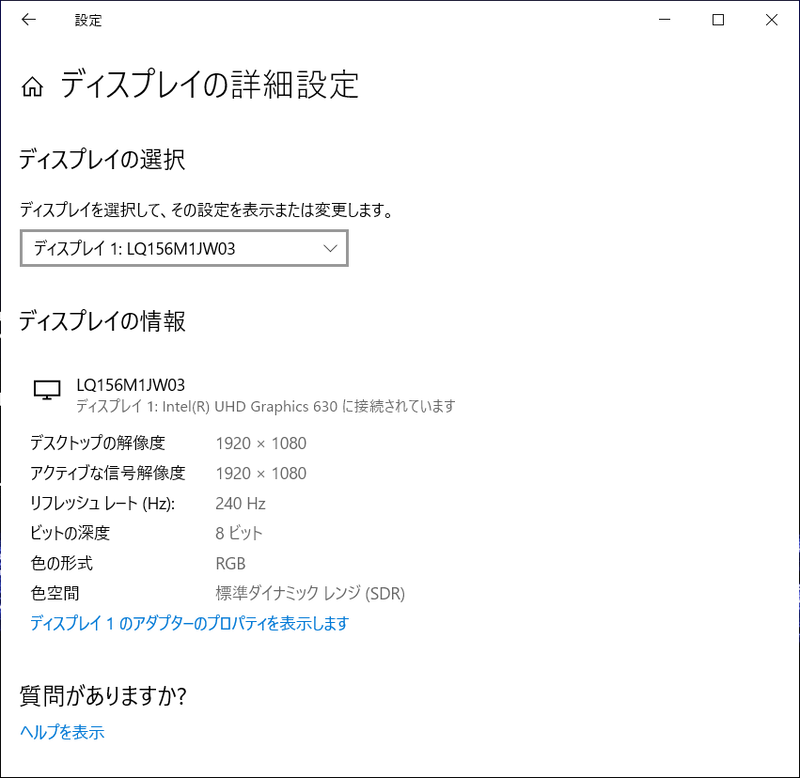Click the dropdown chevron on the display selector
The height and width of the screenshot is (778, 800).
(330, 248)
